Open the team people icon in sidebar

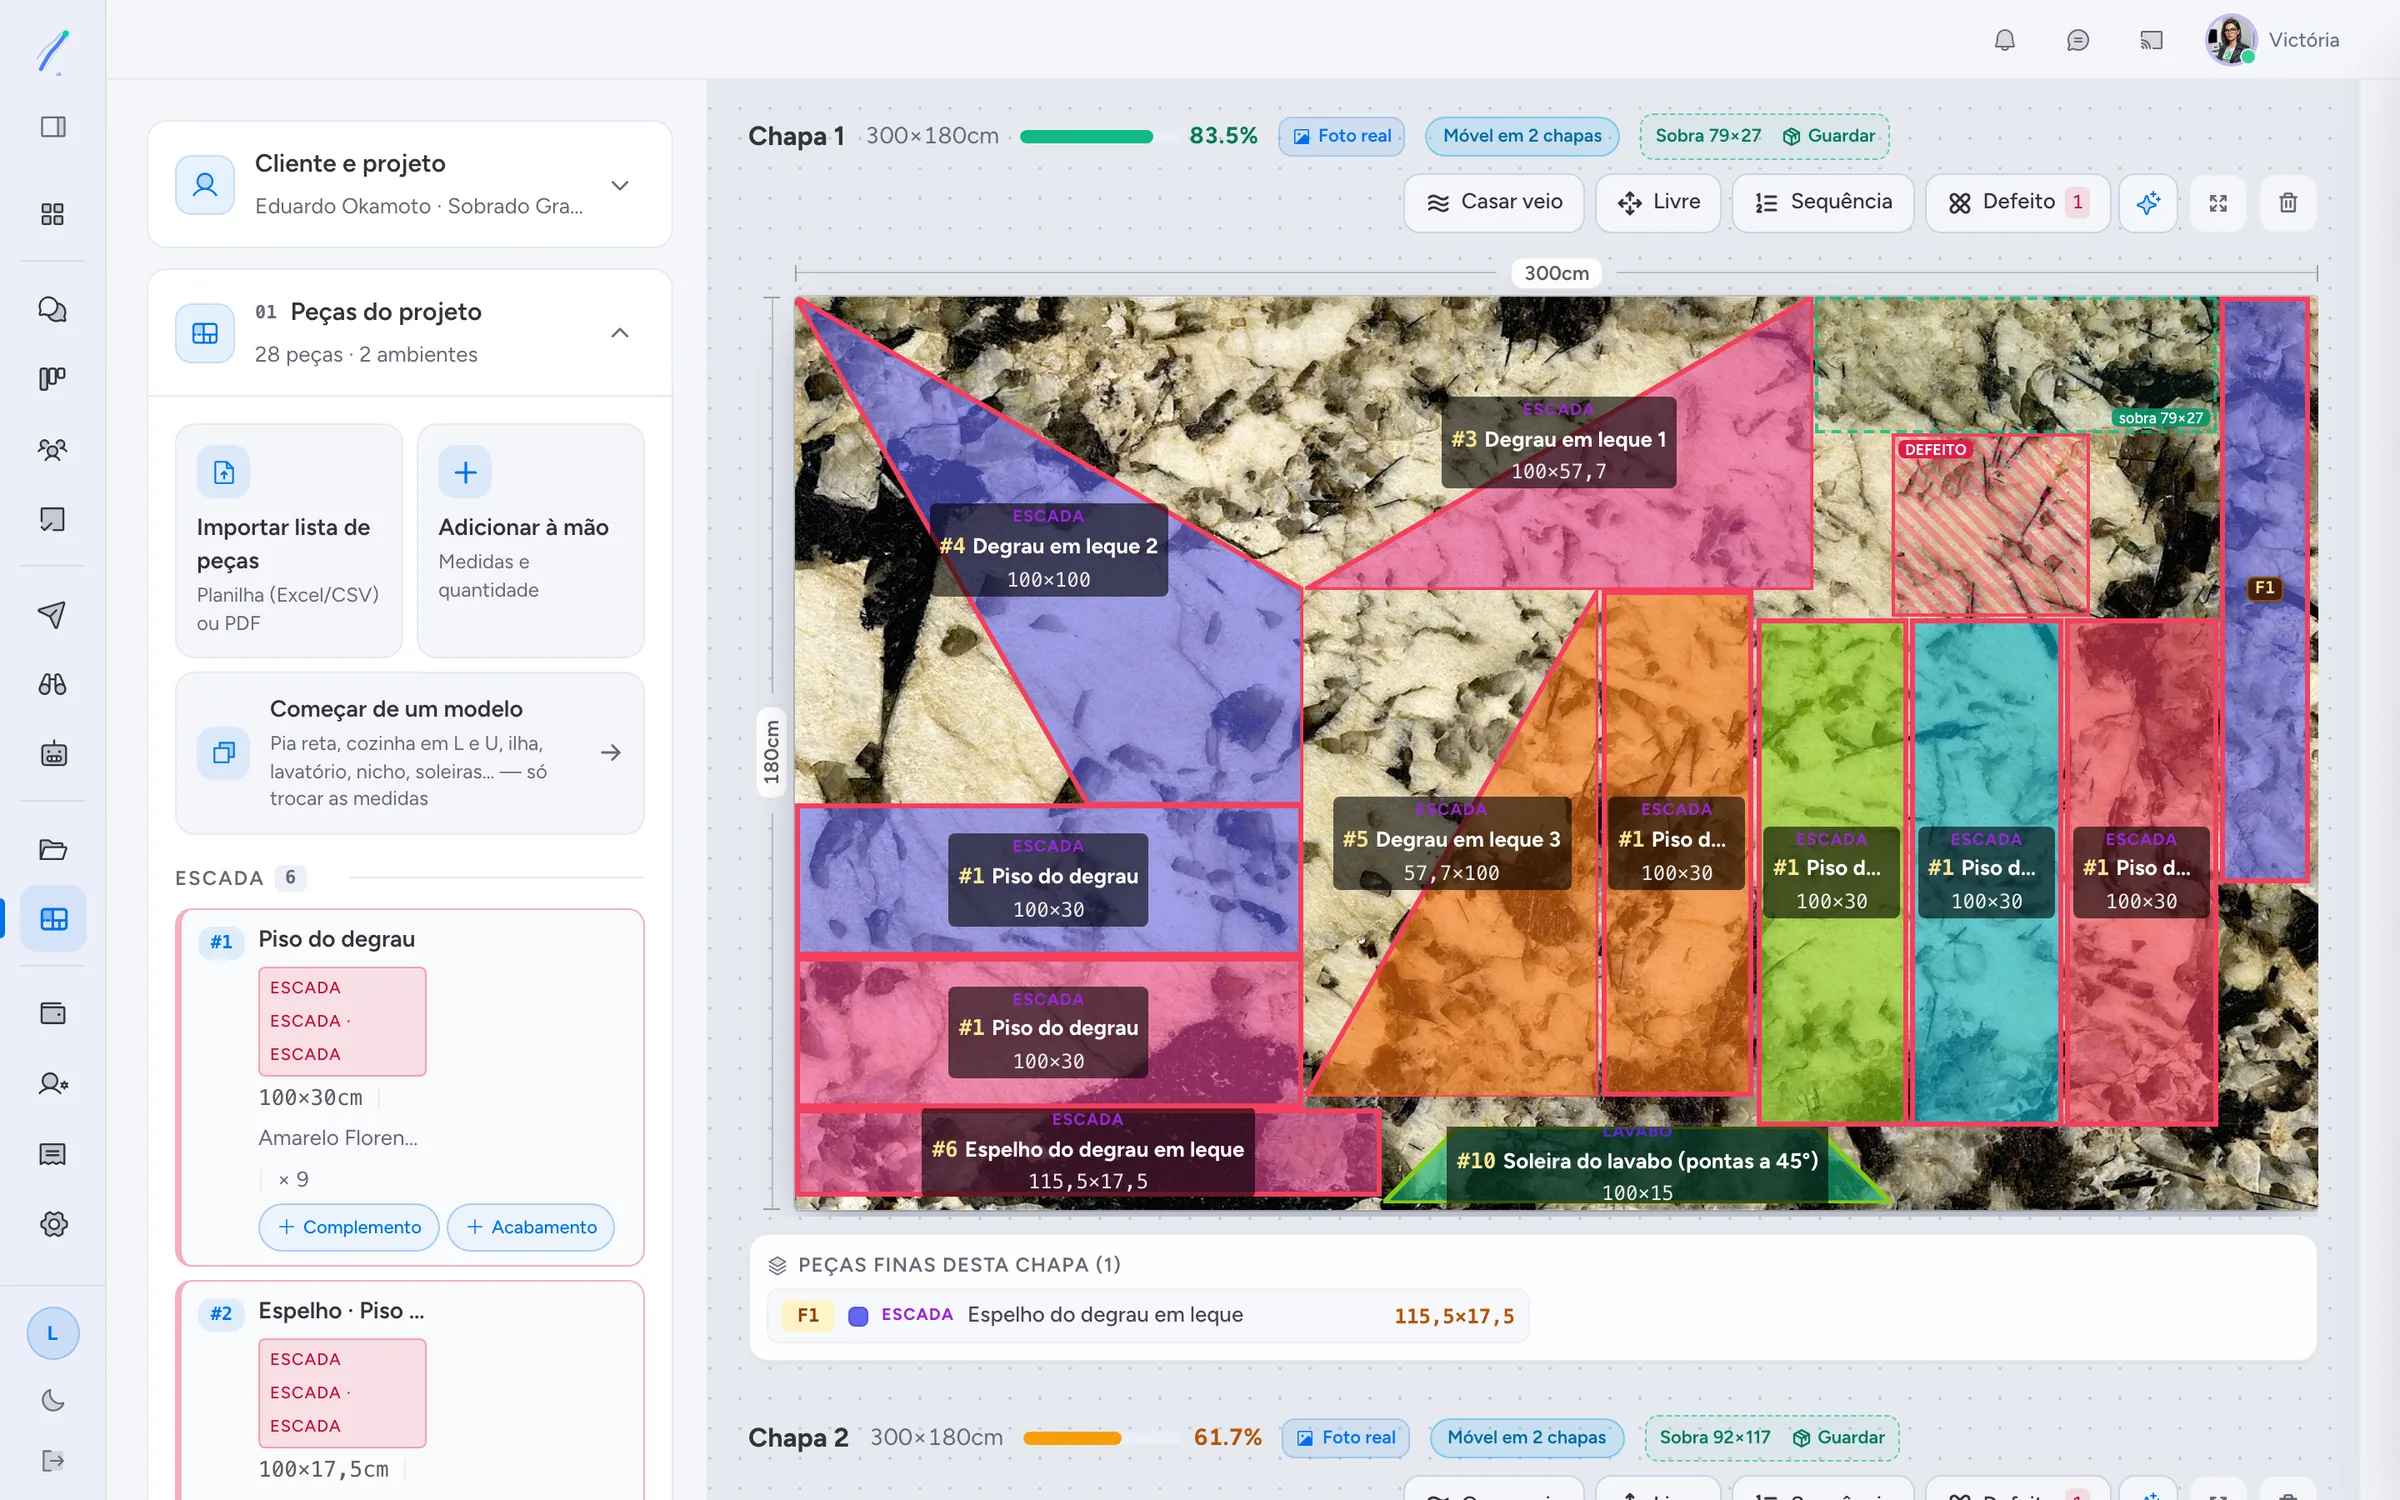tap(53, 449)
